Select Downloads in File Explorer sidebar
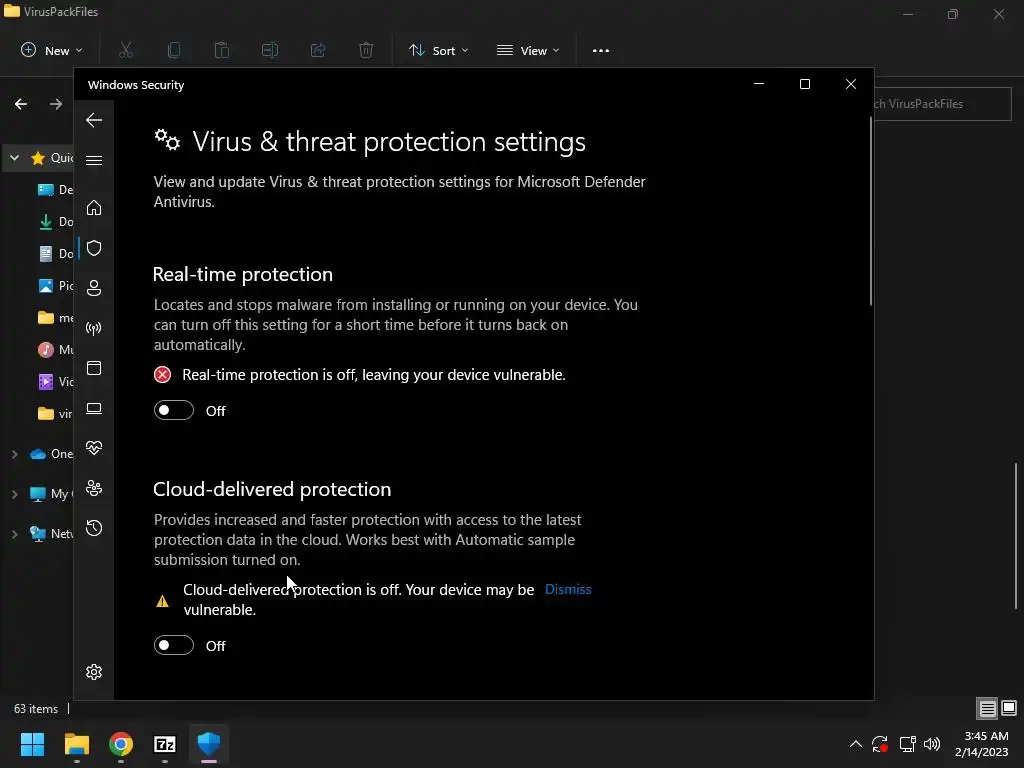 [x=56, y=221]
